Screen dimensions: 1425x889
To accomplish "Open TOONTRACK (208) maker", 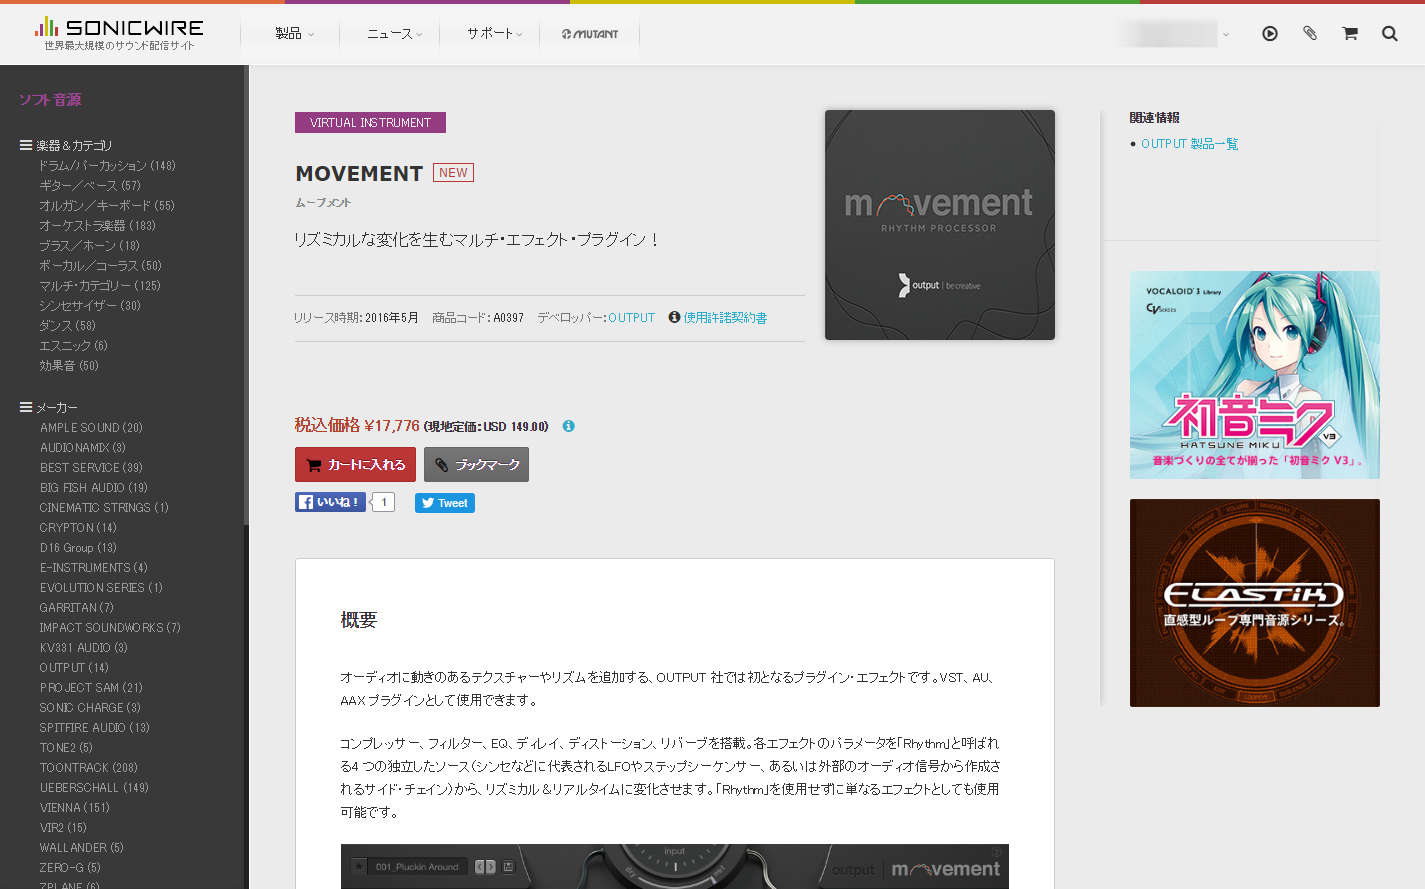I will (x=89, y=768).
